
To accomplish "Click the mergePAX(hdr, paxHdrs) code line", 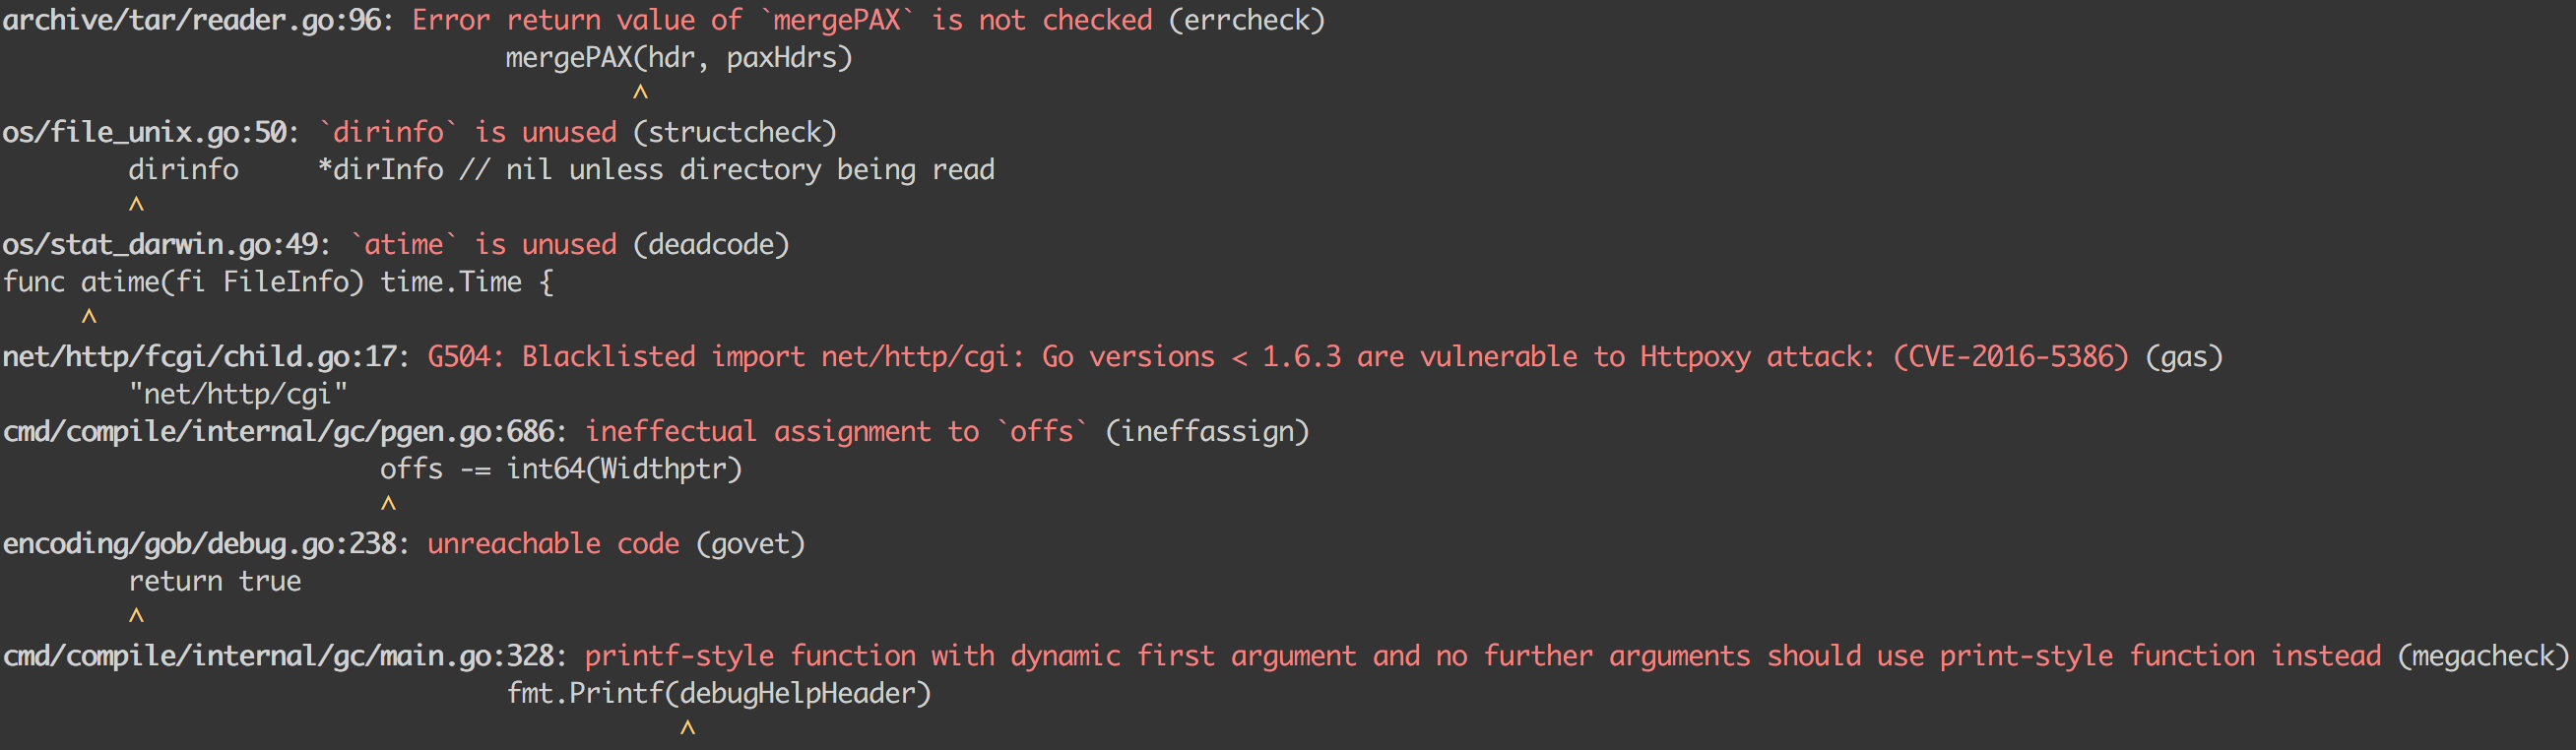I will point(679,58).
